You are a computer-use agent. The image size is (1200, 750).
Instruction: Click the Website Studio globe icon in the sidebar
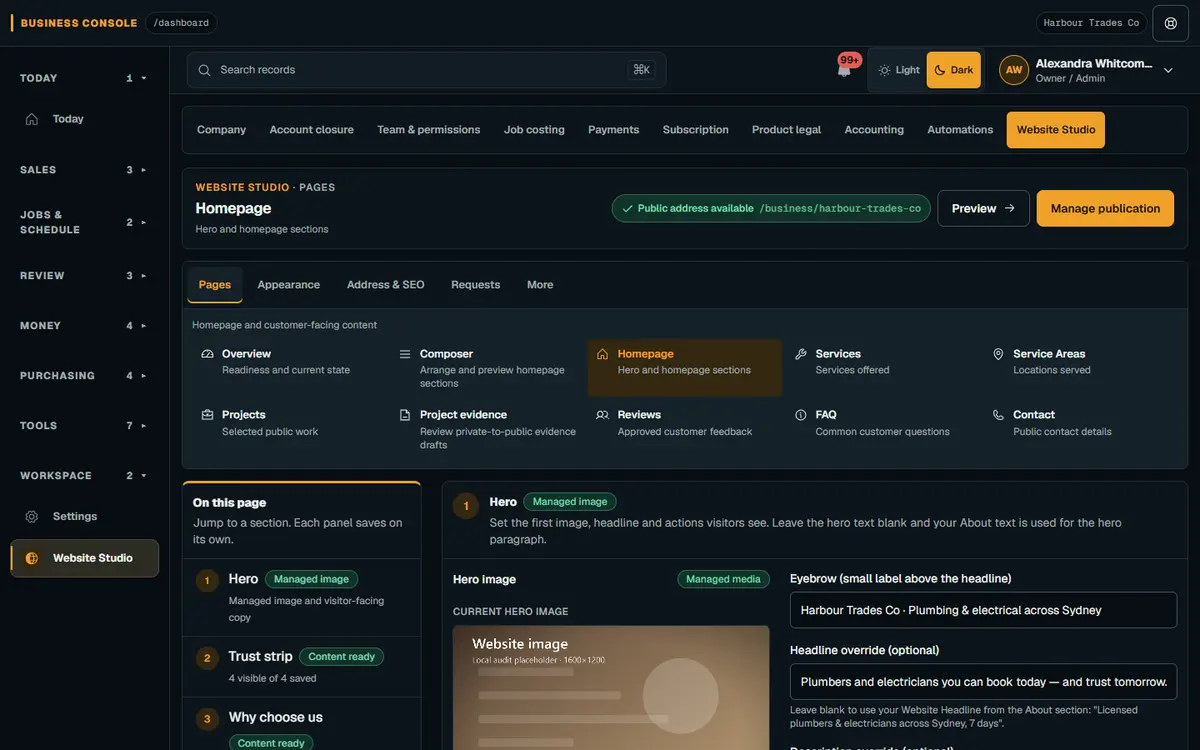[32, 558]
